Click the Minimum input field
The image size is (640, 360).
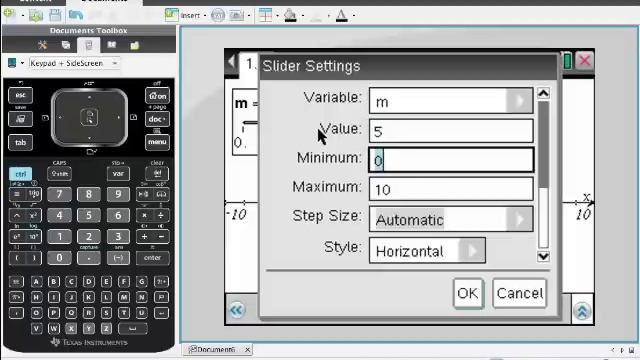click(451, 160)
